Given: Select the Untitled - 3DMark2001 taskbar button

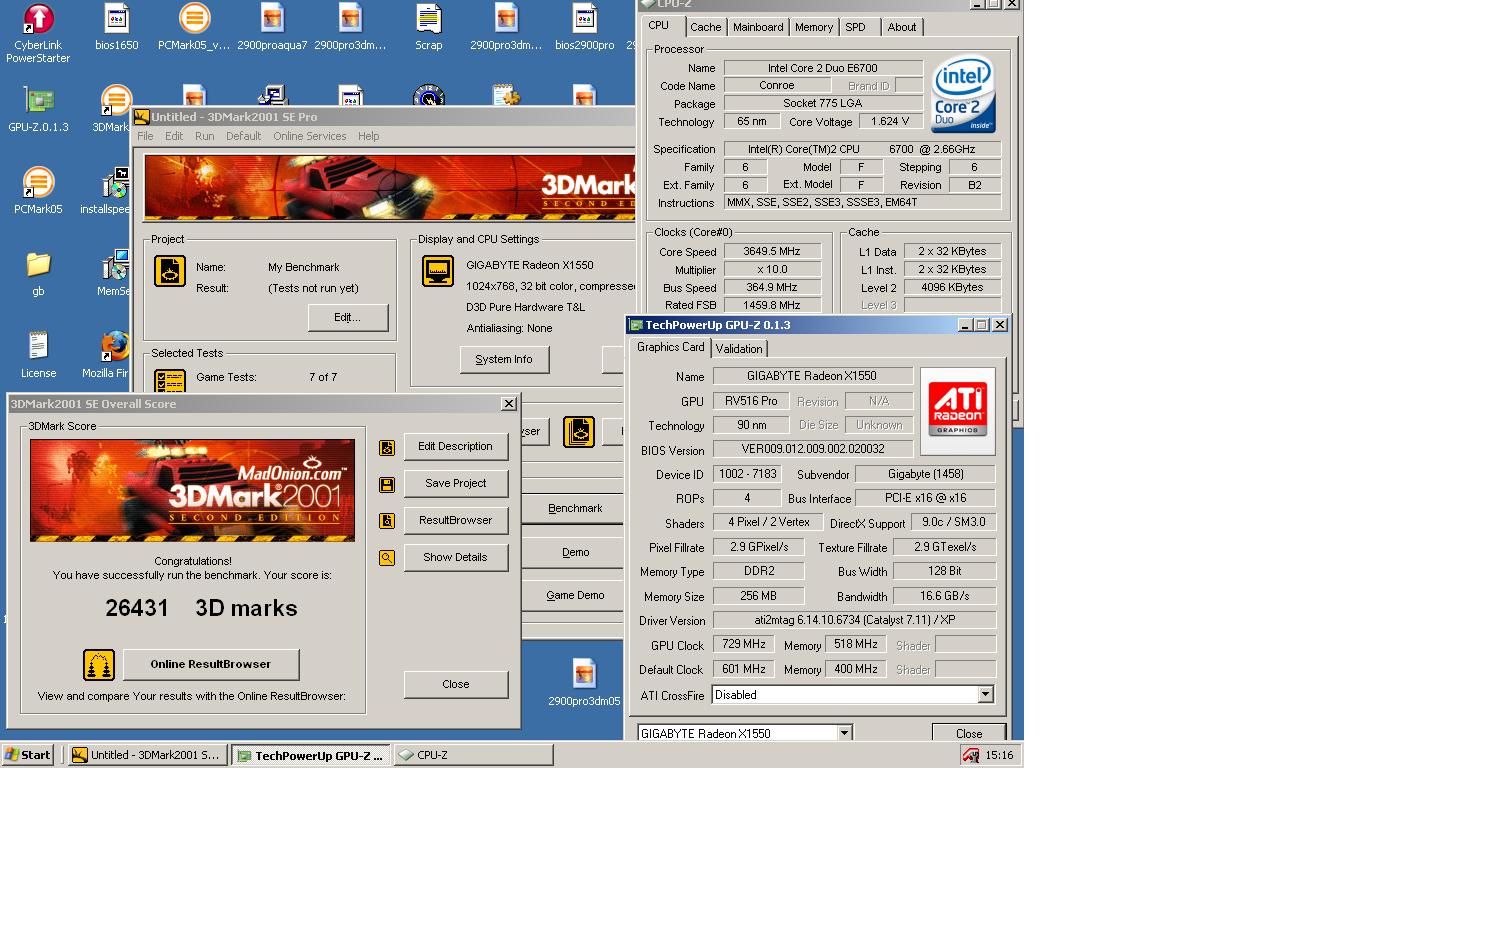Looking at the screenshot, I should pos(148,756).
